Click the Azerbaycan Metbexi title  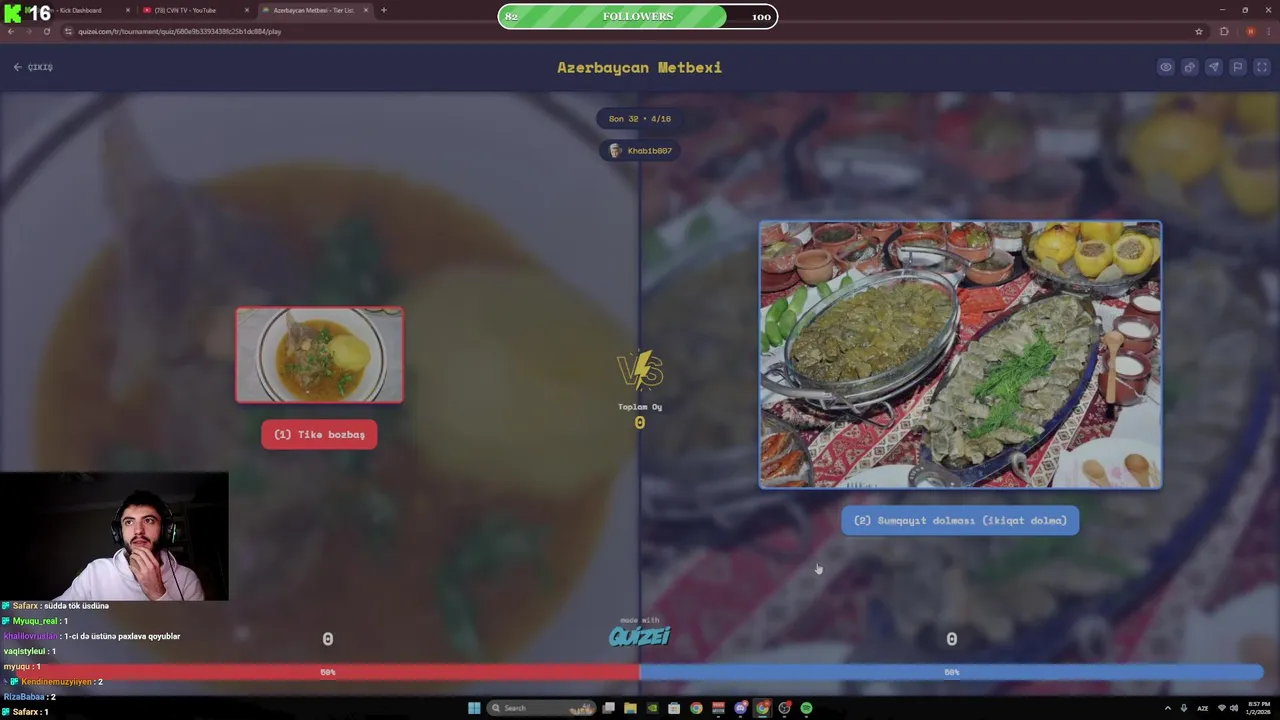pyautogui.click(x=639, y=67)
